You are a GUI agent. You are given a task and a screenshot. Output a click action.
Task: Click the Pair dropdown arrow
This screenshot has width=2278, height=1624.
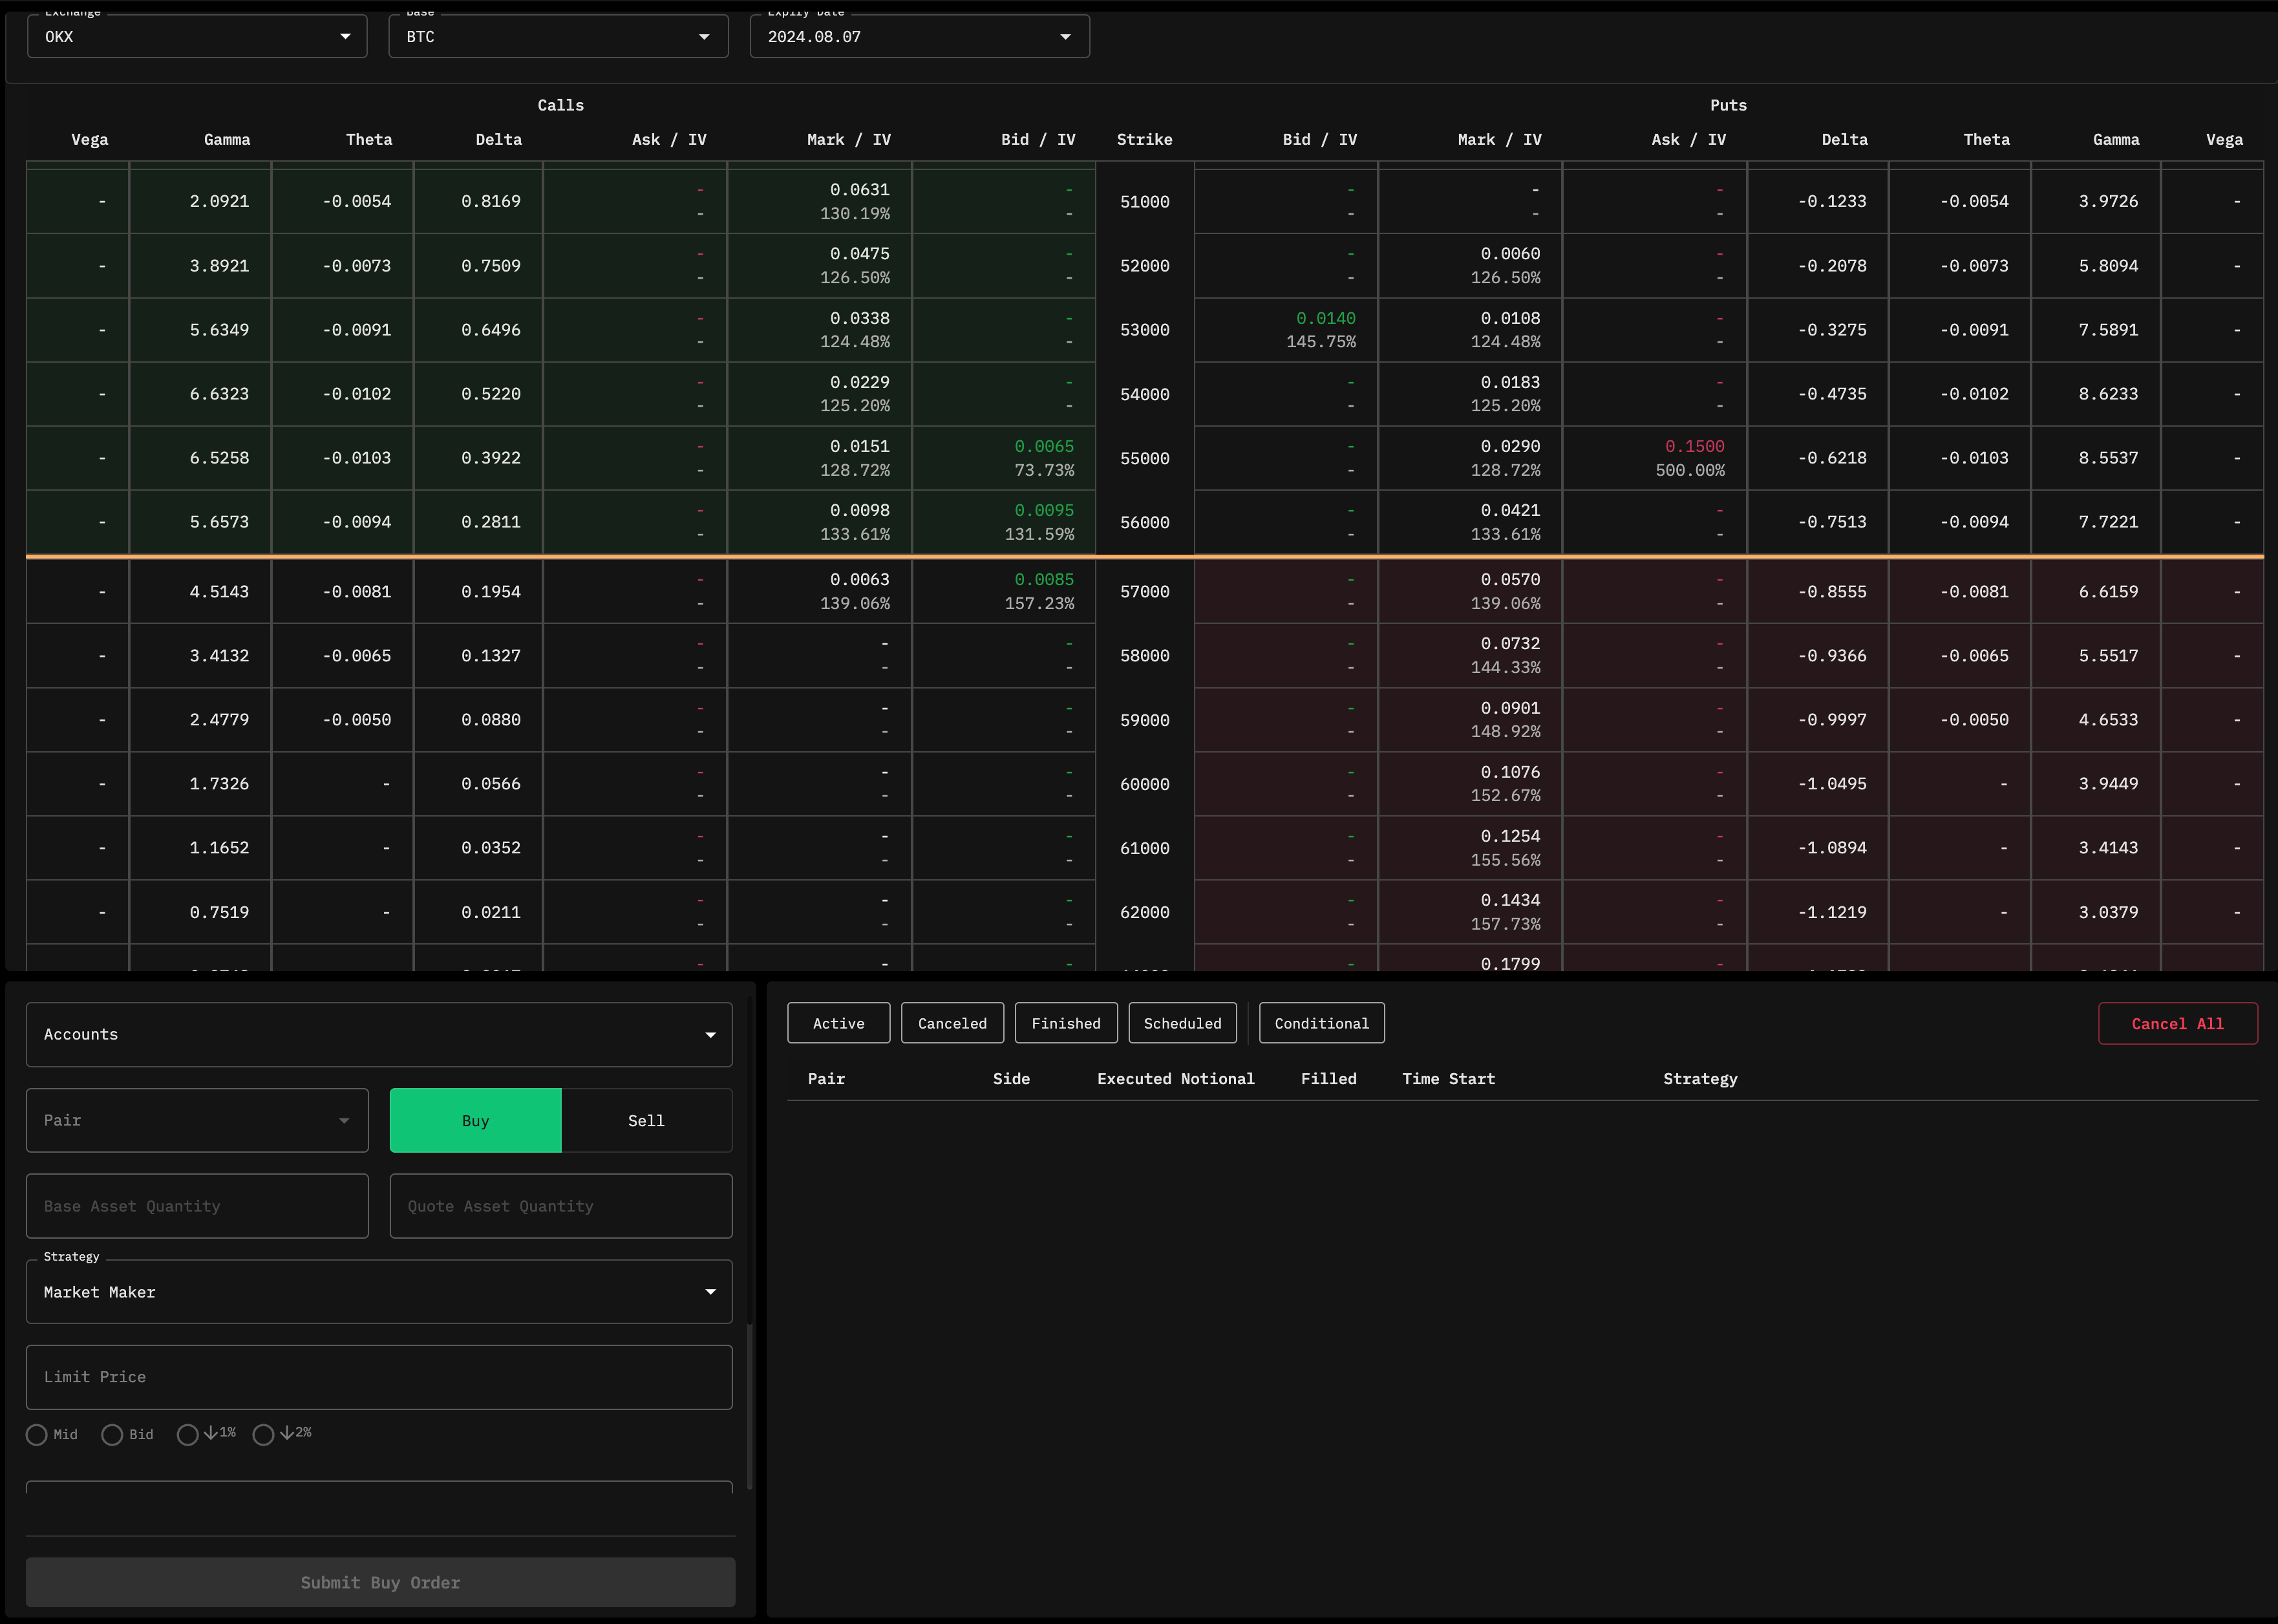coord(344,1121)
